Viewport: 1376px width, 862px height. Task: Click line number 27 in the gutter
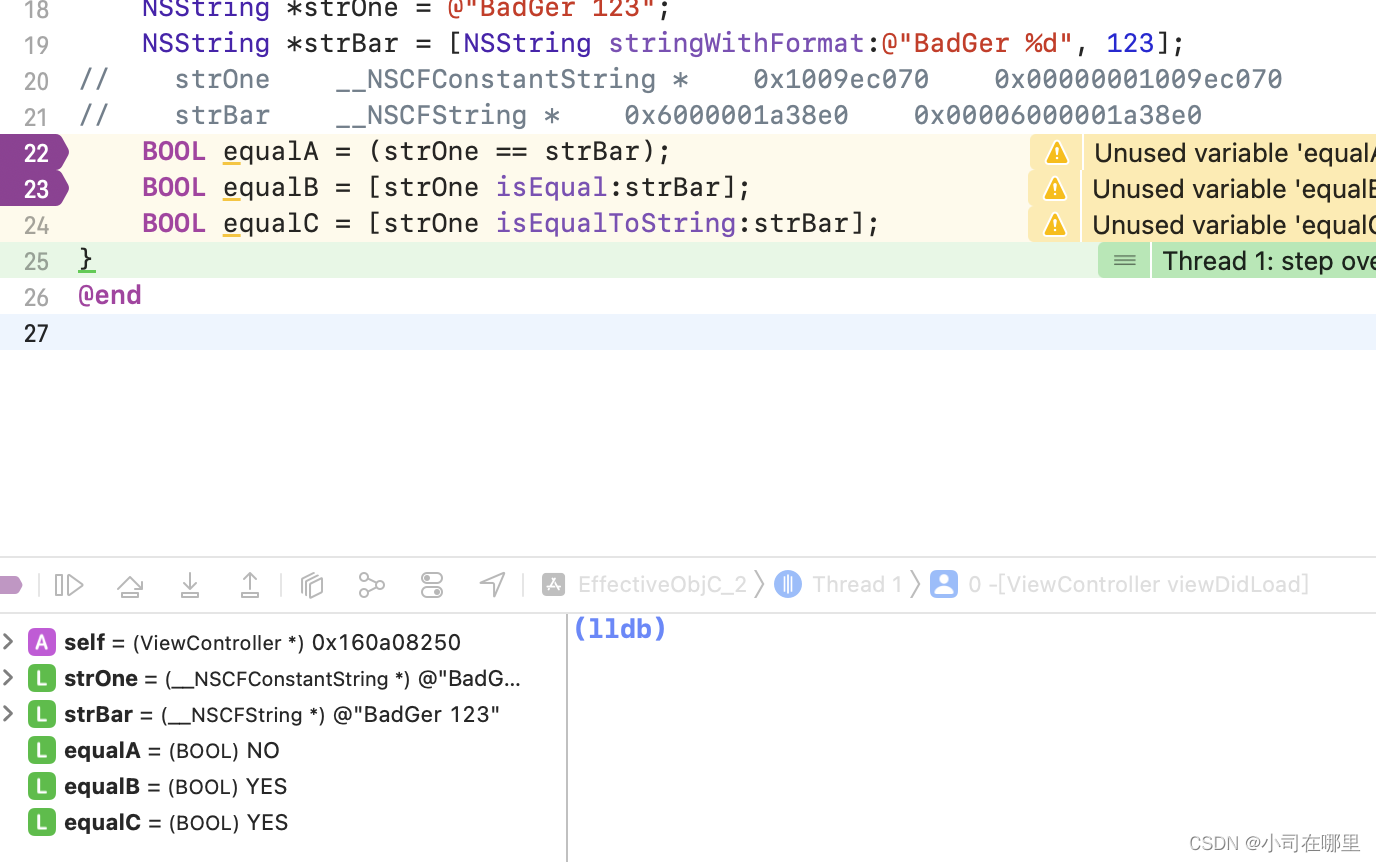[36, 333]
